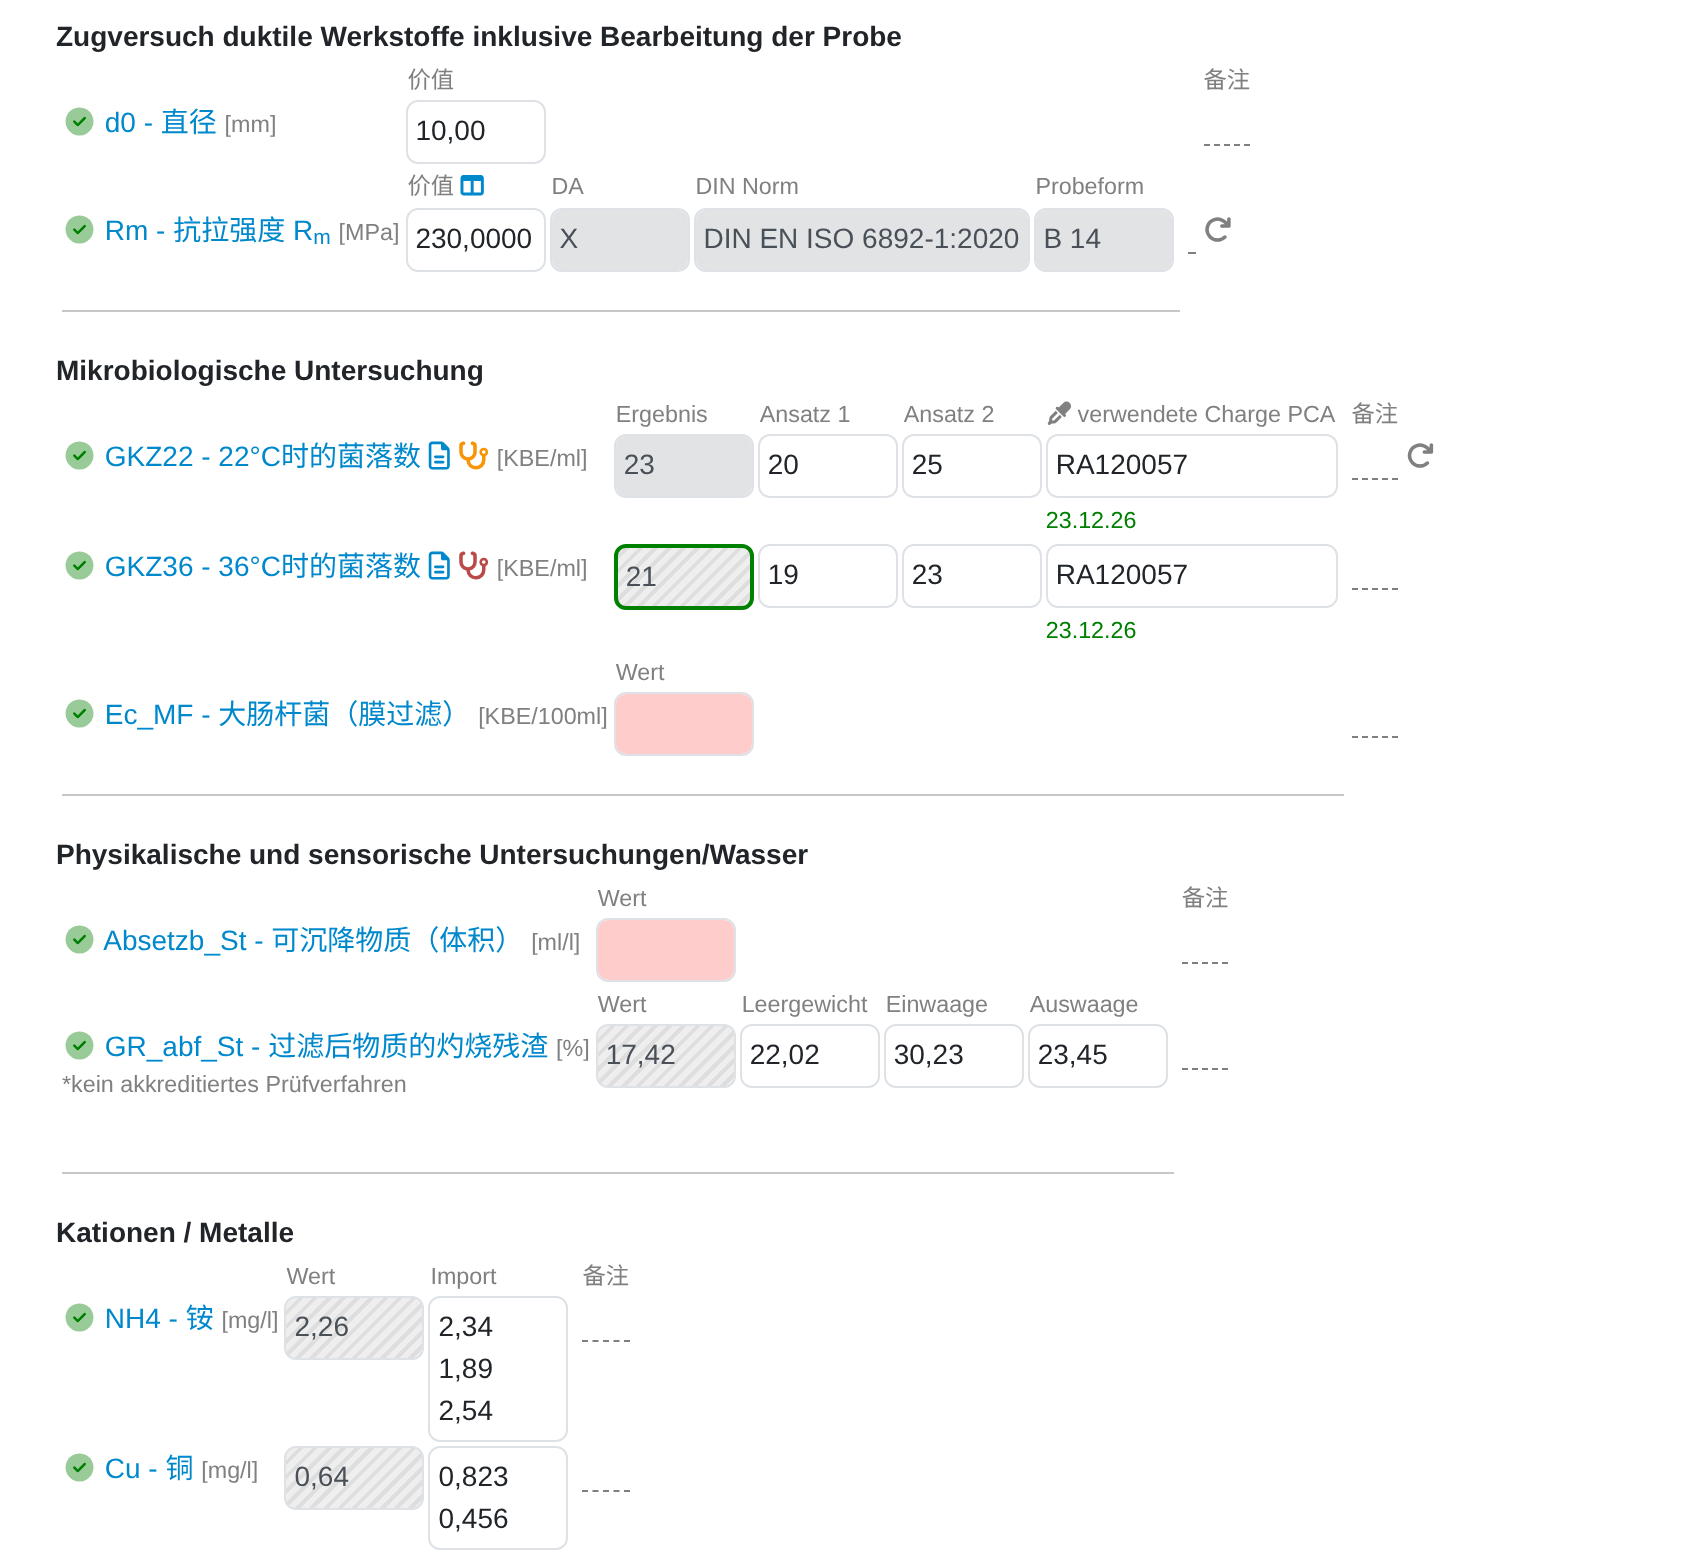The image size is (1688, 1554).
Task: Click the column layout icon next to 价值
Action: click(x=472, y=186)
